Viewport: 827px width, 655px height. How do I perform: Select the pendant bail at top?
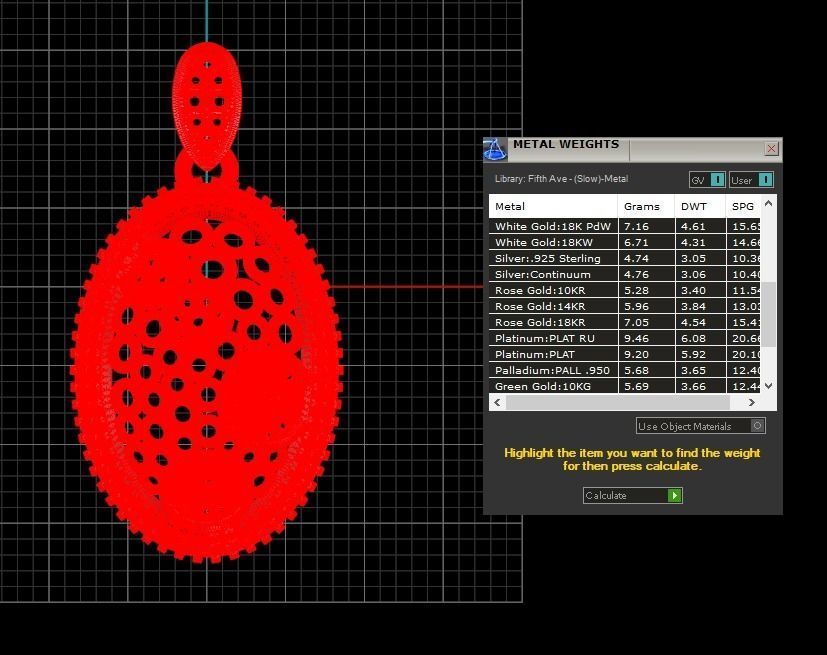[x=207, y=105]
